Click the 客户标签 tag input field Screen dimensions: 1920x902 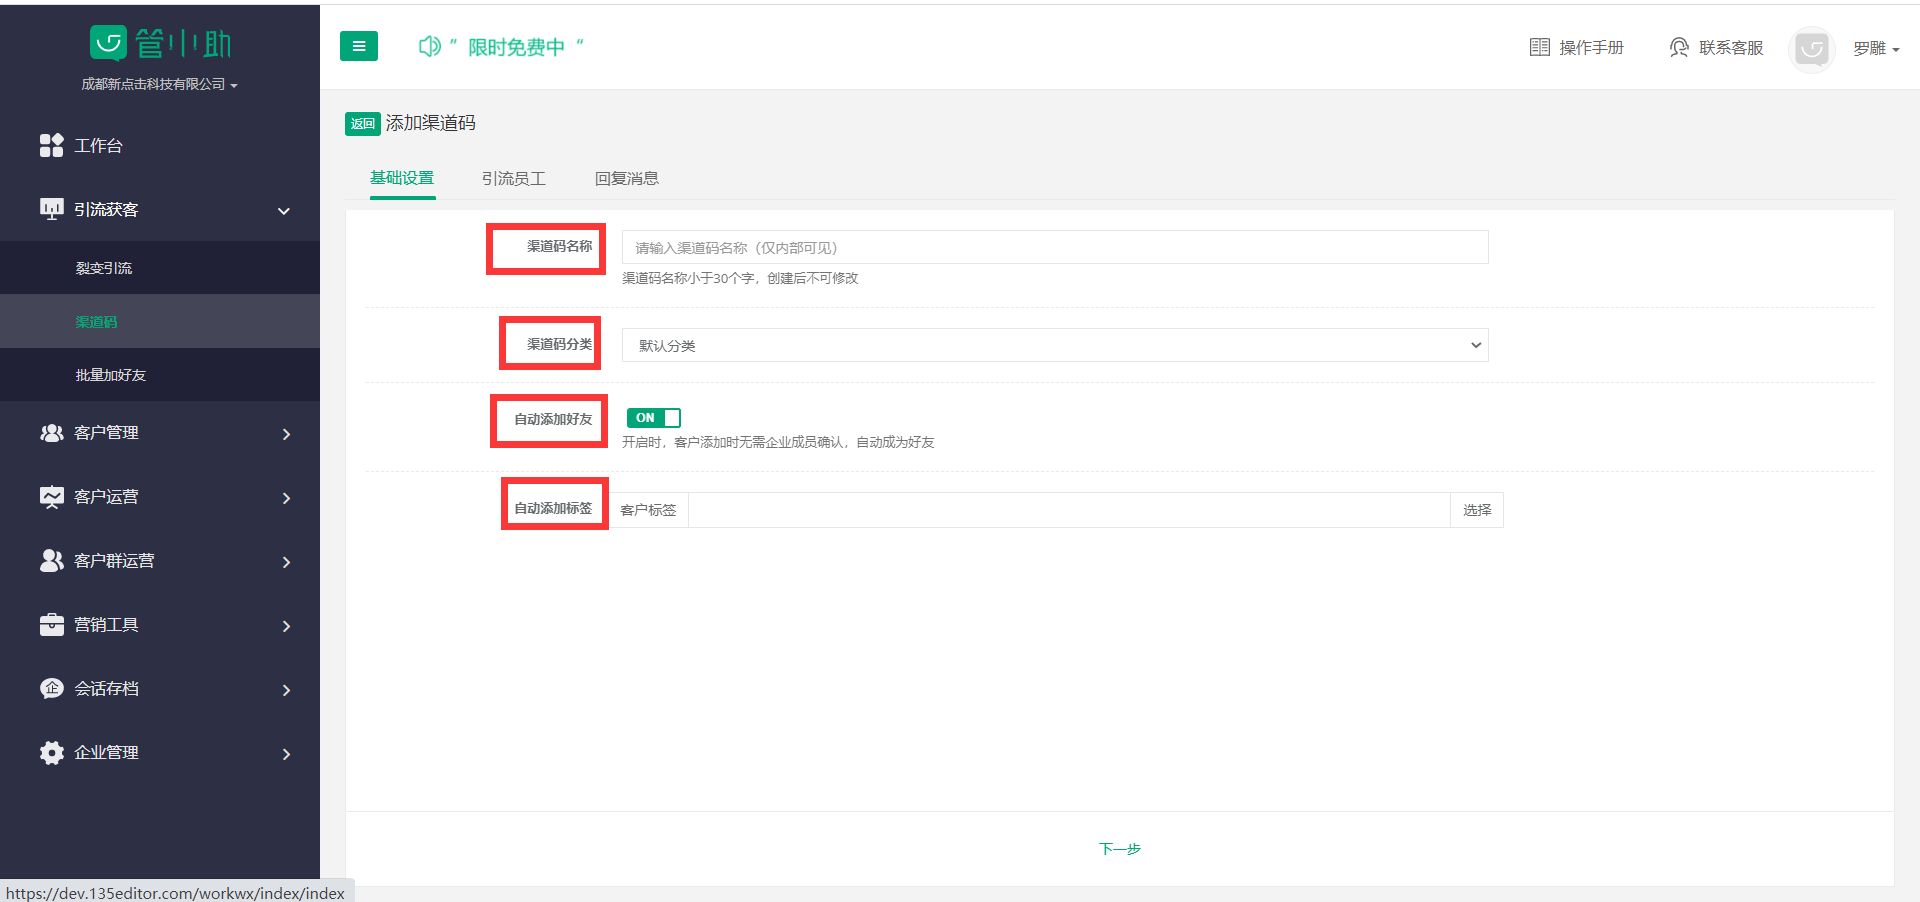tap(1069, 510)
